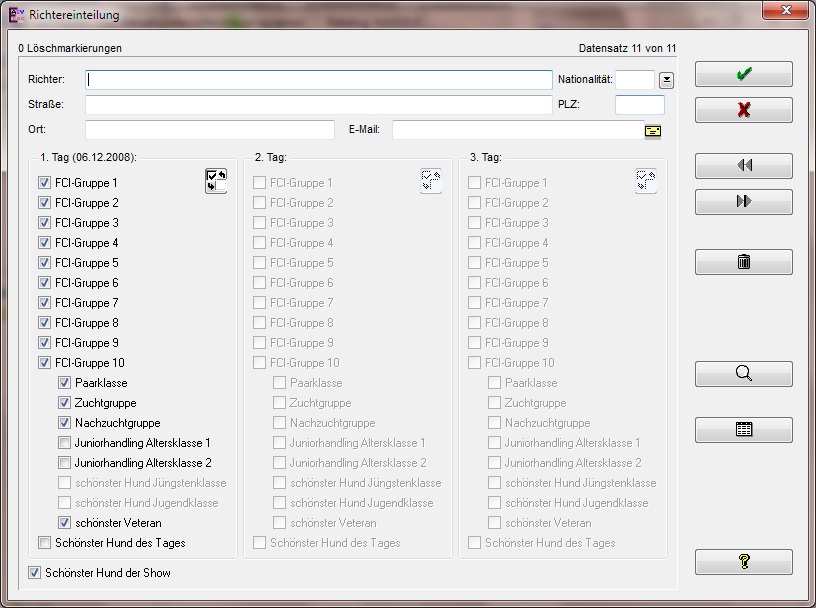
Task: Click into the Nationalität text box
Action: pos(635,80)
